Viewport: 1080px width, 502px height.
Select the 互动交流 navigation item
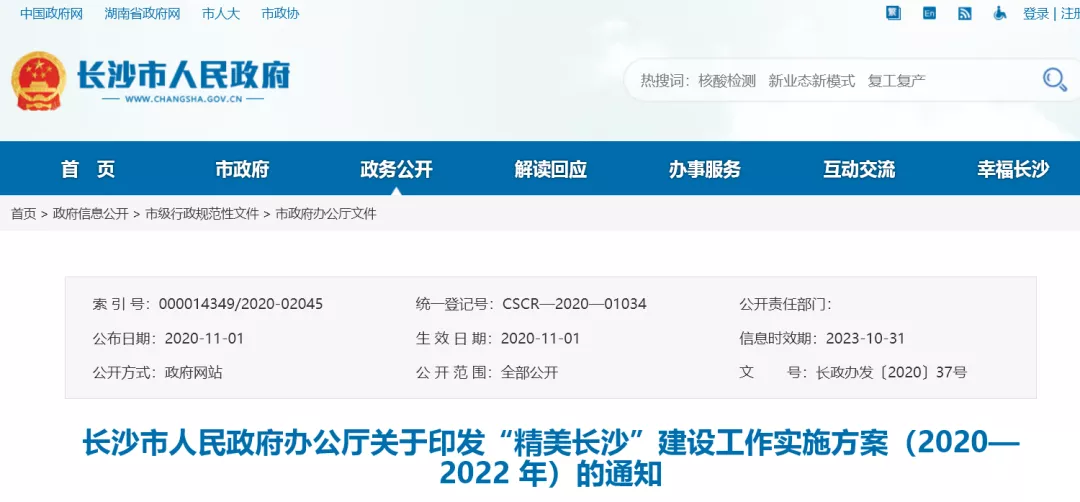click(859, 169)
